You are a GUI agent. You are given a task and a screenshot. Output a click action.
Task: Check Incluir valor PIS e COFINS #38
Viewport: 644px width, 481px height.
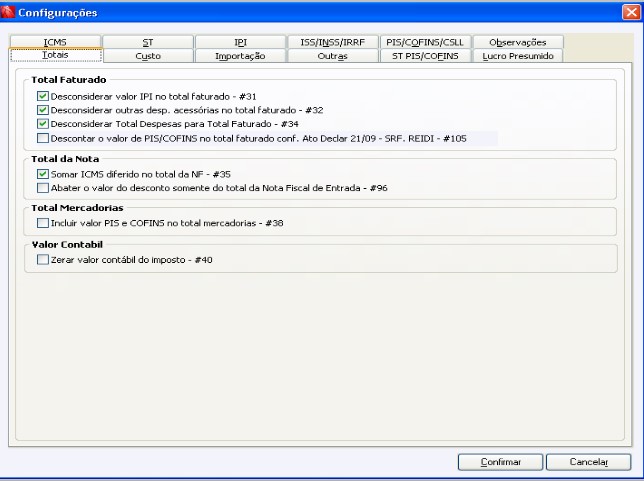pyautogui.click(x=43, y=223)
